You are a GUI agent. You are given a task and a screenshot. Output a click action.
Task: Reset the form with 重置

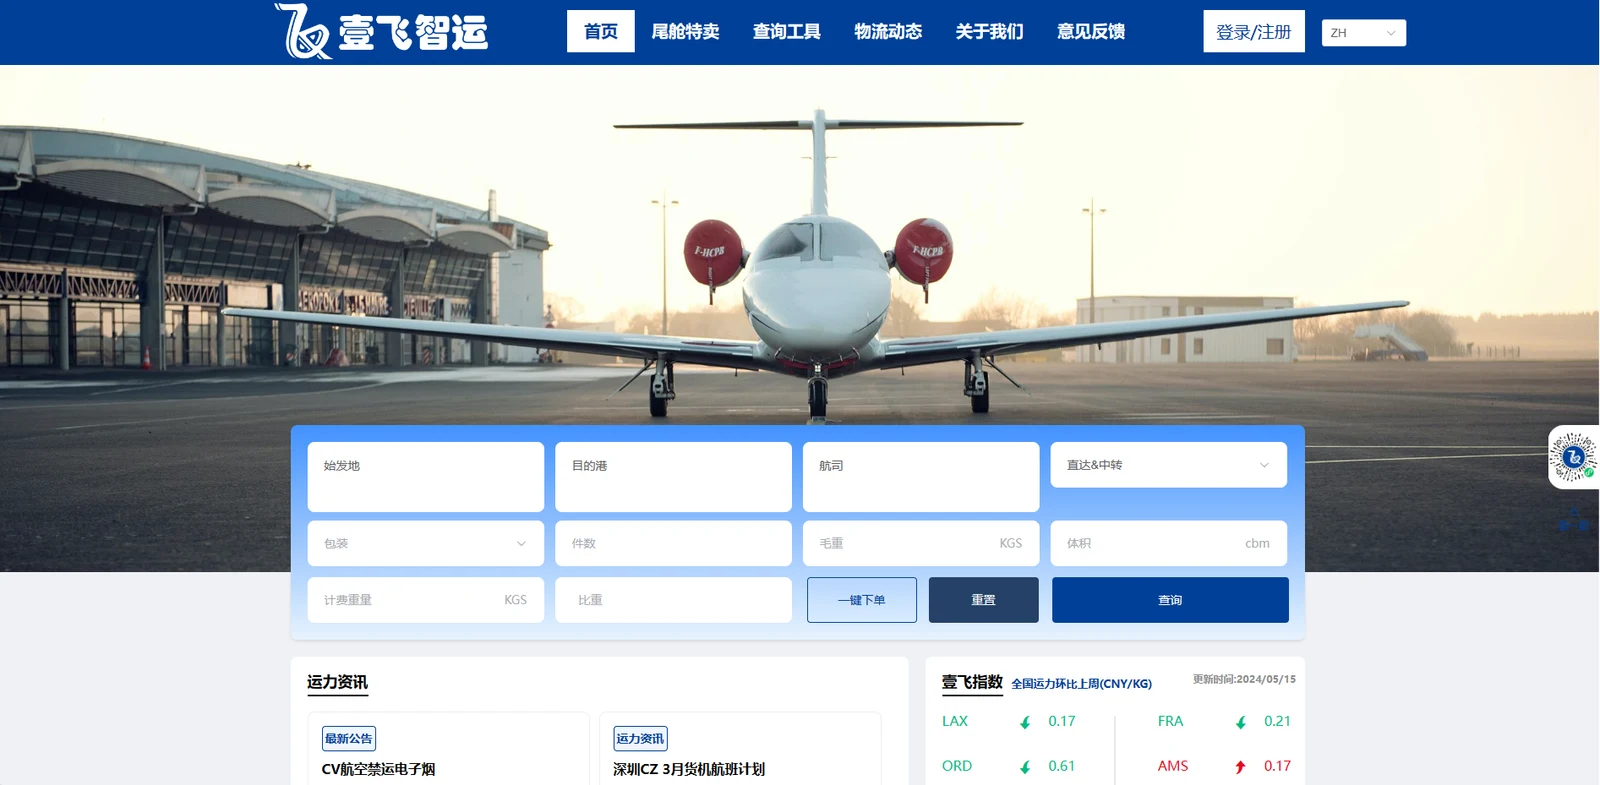[x=984, y=600]
